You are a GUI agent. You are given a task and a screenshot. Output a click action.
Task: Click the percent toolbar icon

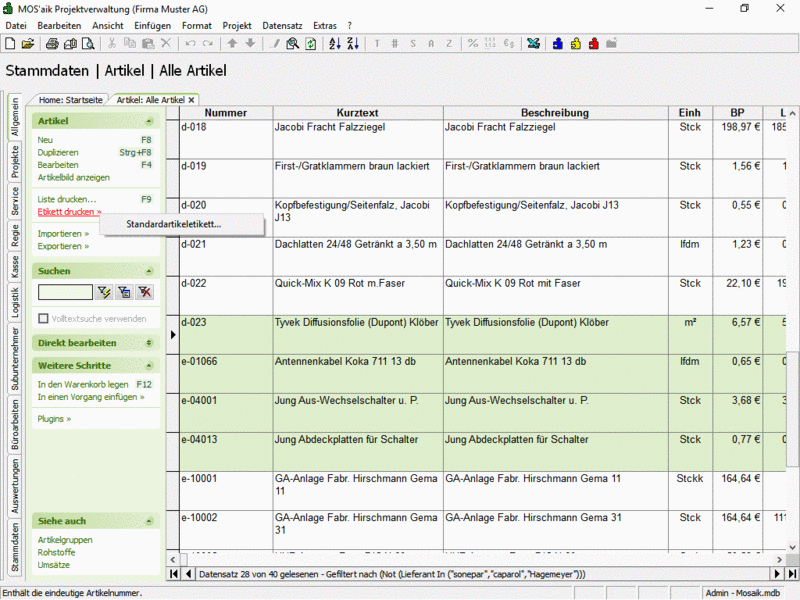coord(473,43)
